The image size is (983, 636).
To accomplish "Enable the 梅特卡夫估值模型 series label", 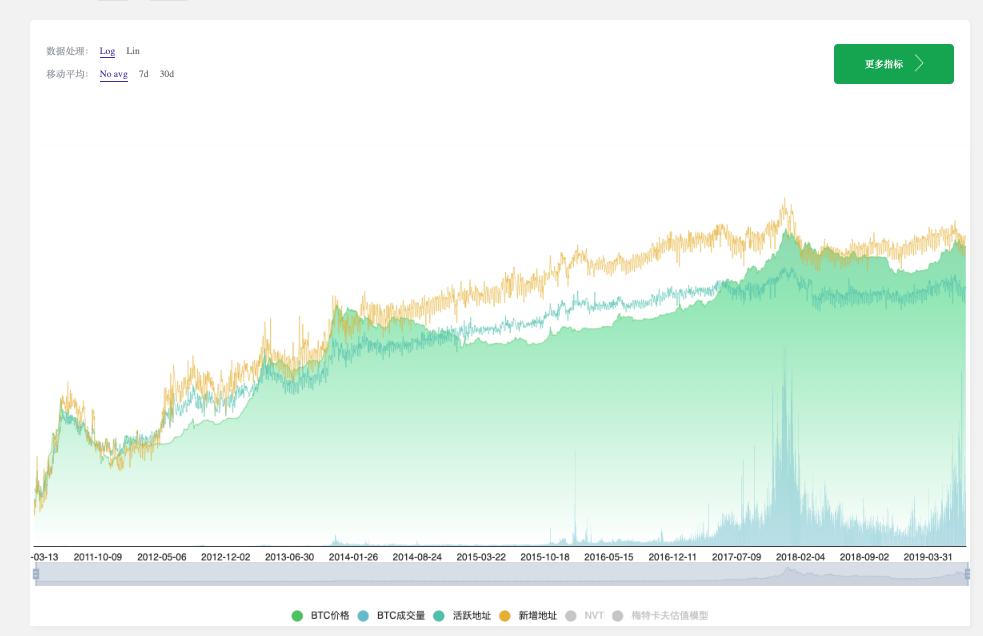I will (669, 616).
